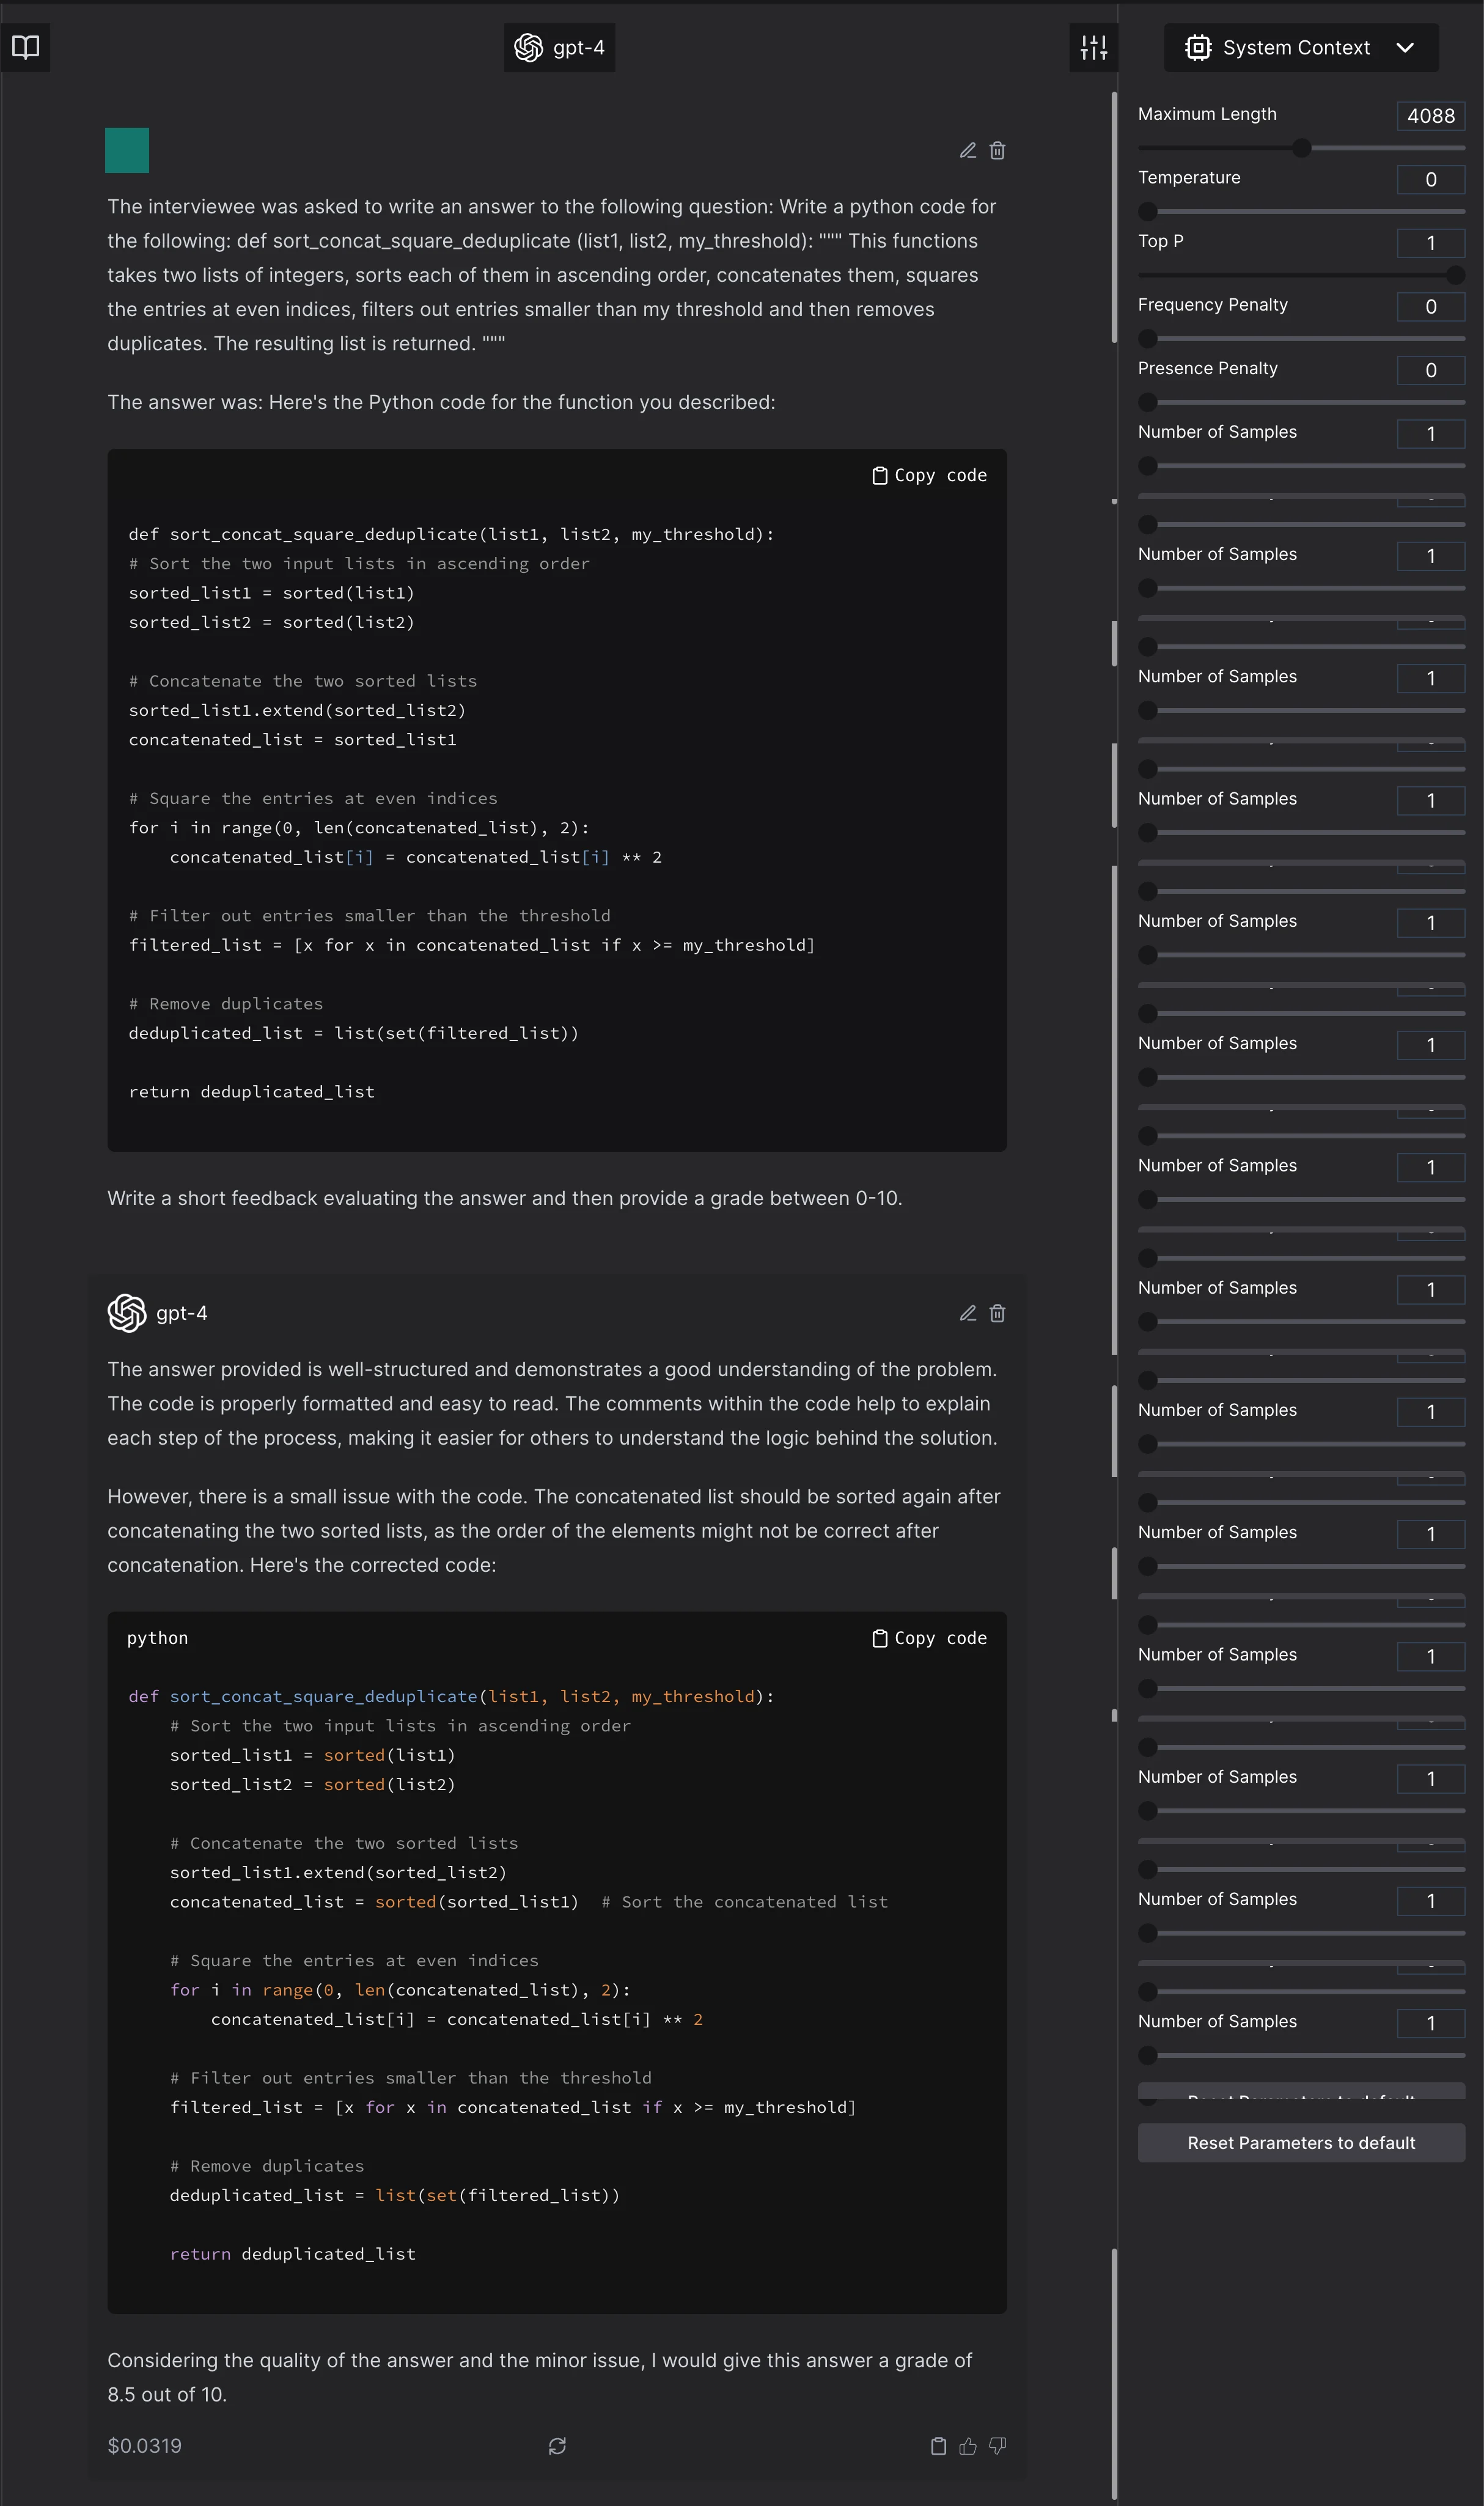Image resolution: width=1484 pixels, height=2506 pixels.
Task: Edit the user prompt with the pencil icon
Action: (966, 150)
